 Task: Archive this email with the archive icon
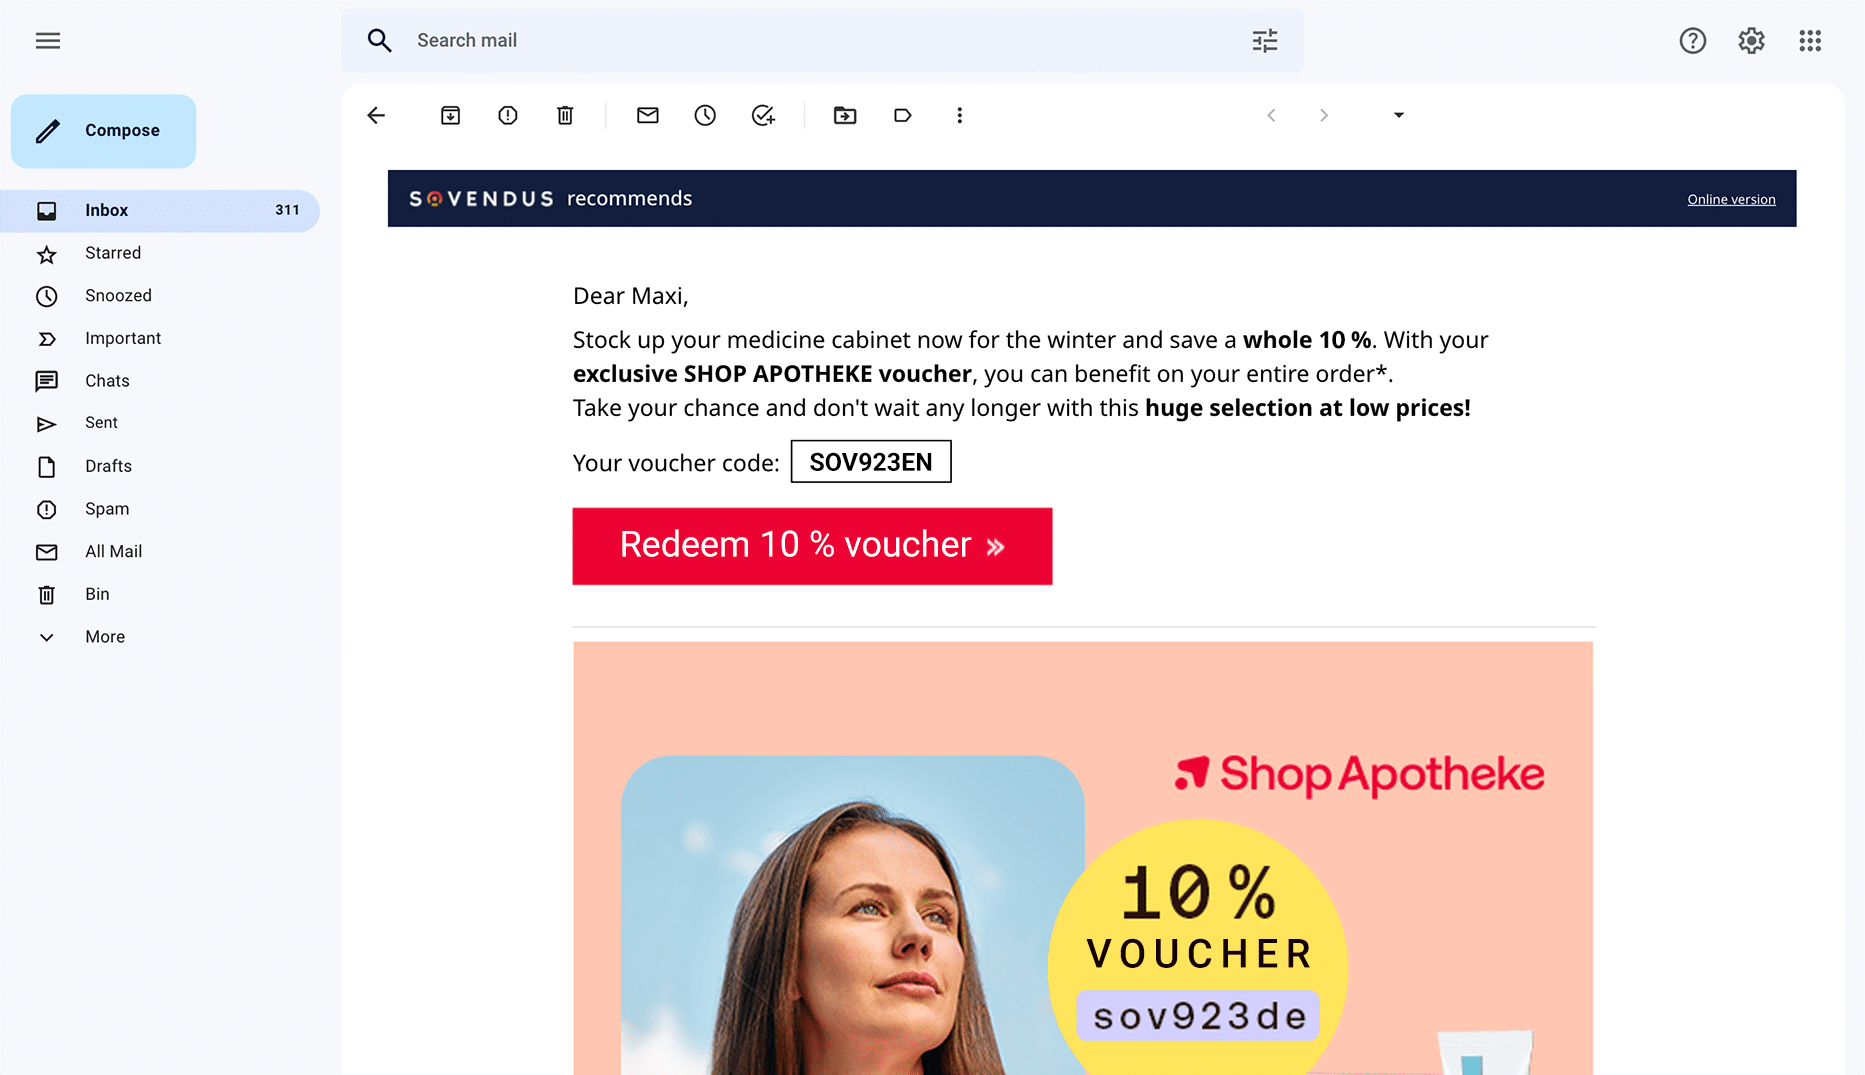(450, 116)
